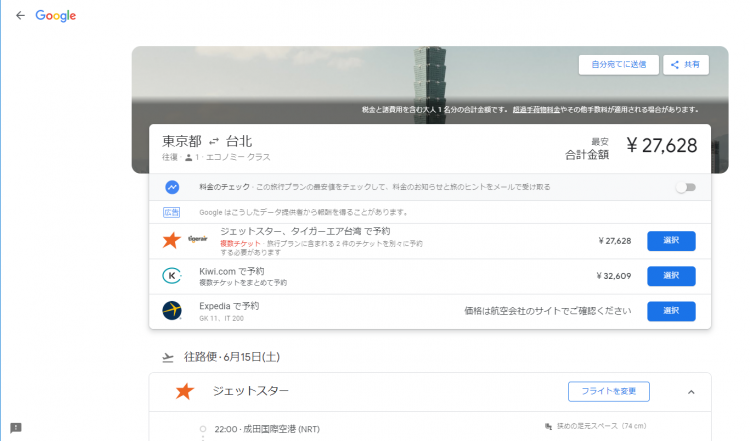Select the Kiwi.com ¥32,609 booking option
Screen dimensions: 750x441
pos(671,276)
